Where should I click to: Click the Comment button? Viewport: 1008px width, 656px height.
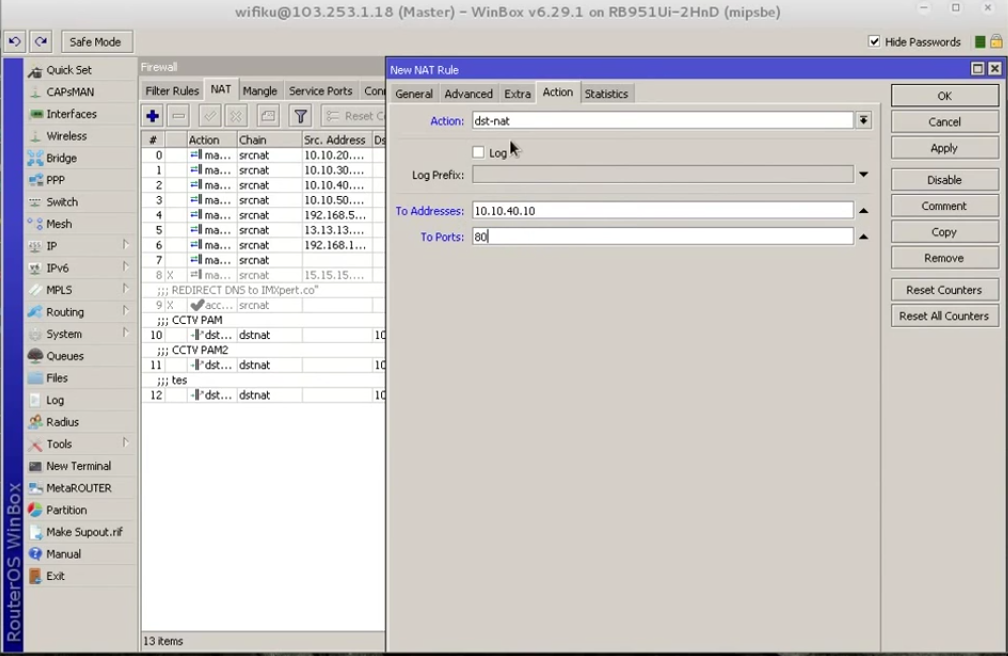944,206
